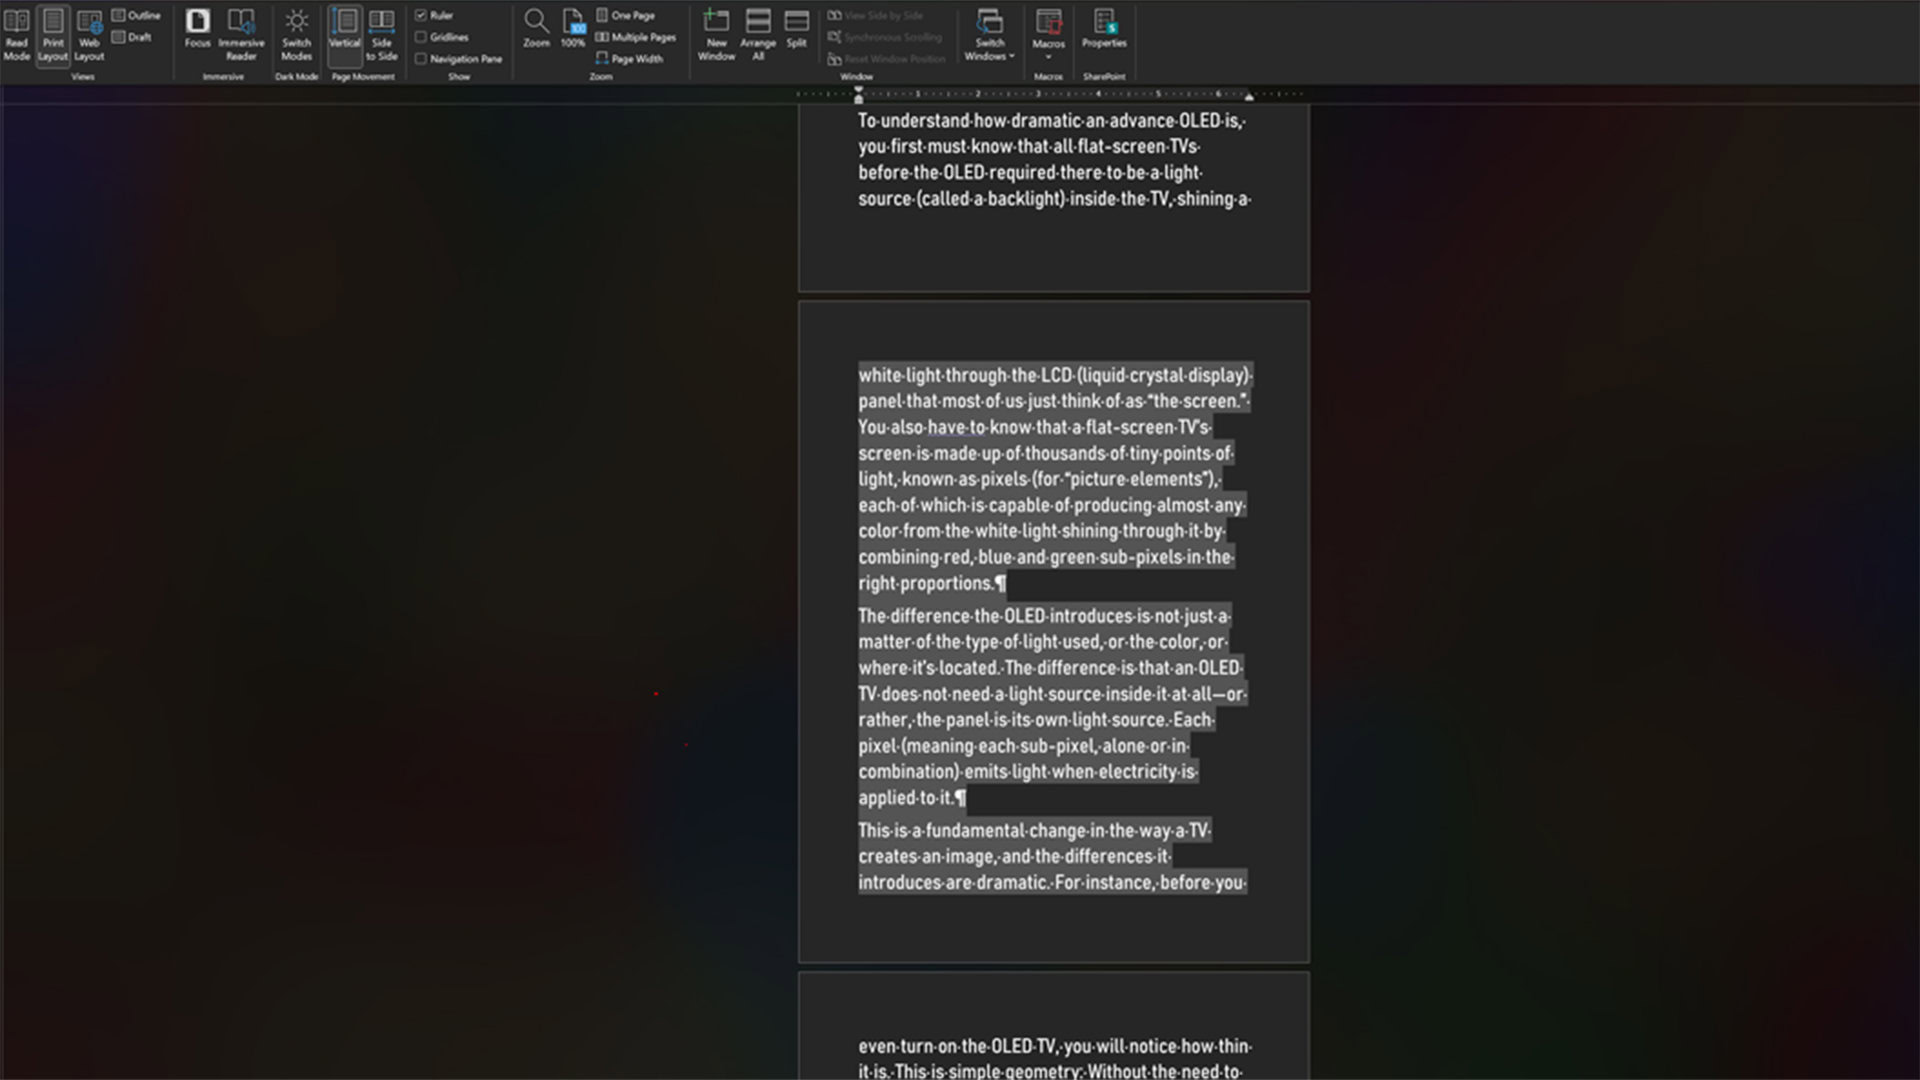This screenshot has width=1920, height=1080.
Task: Uncheck the Ruler checkbox
Action: point(421,15)
